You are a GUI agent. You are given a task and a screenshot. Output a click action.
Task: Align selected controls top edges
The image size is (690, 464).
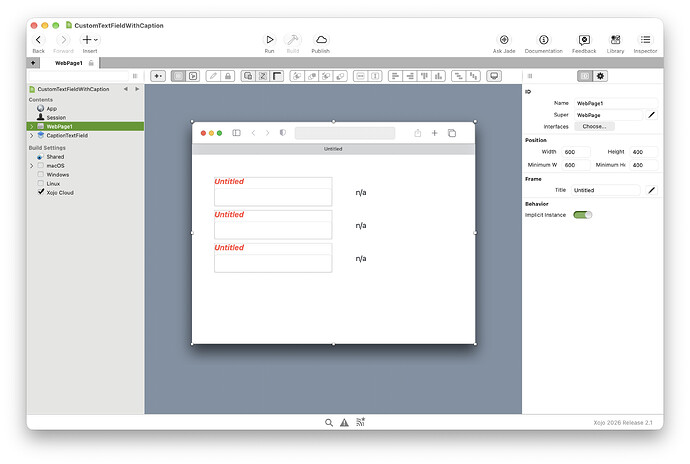424,76
